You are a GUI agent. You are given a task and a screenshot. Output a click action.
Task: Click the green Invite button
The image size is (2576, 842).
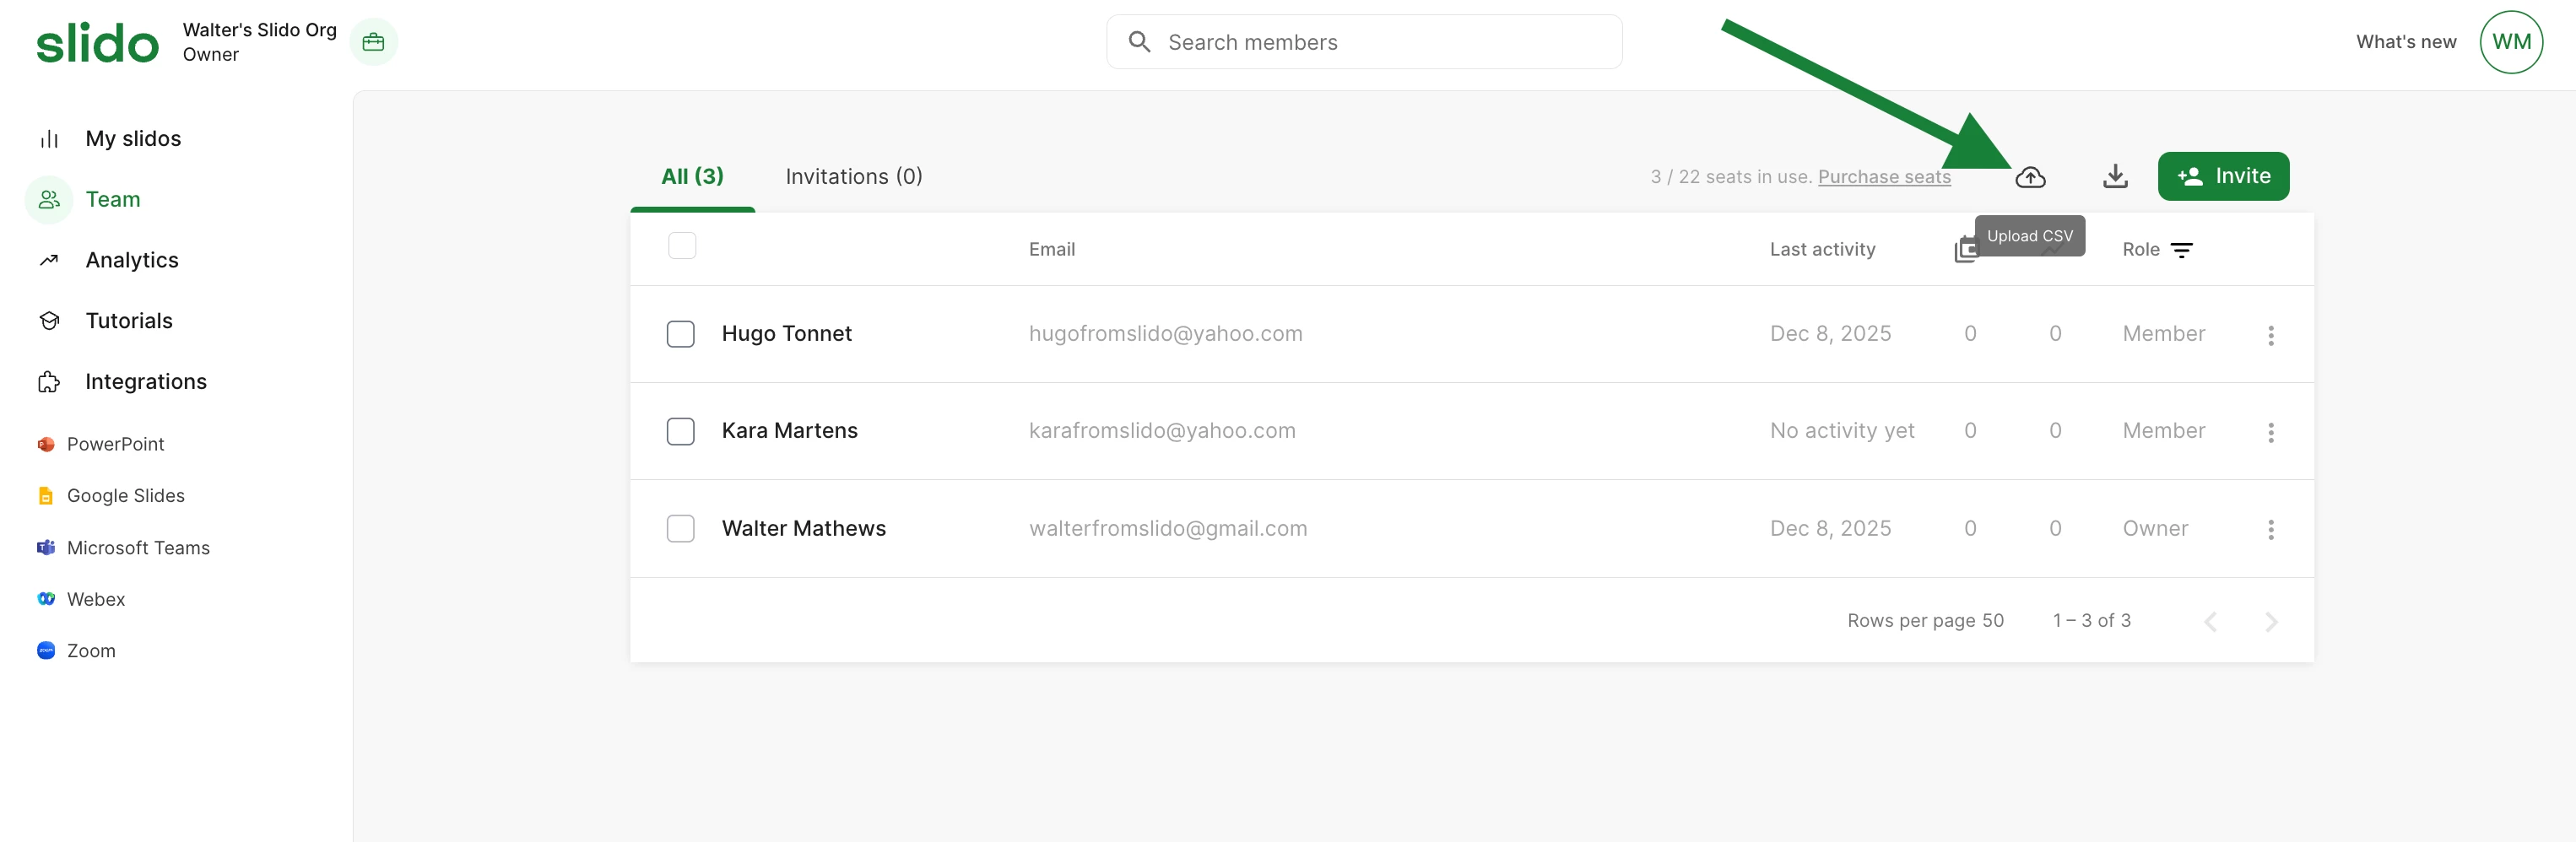click(2222, 176)
